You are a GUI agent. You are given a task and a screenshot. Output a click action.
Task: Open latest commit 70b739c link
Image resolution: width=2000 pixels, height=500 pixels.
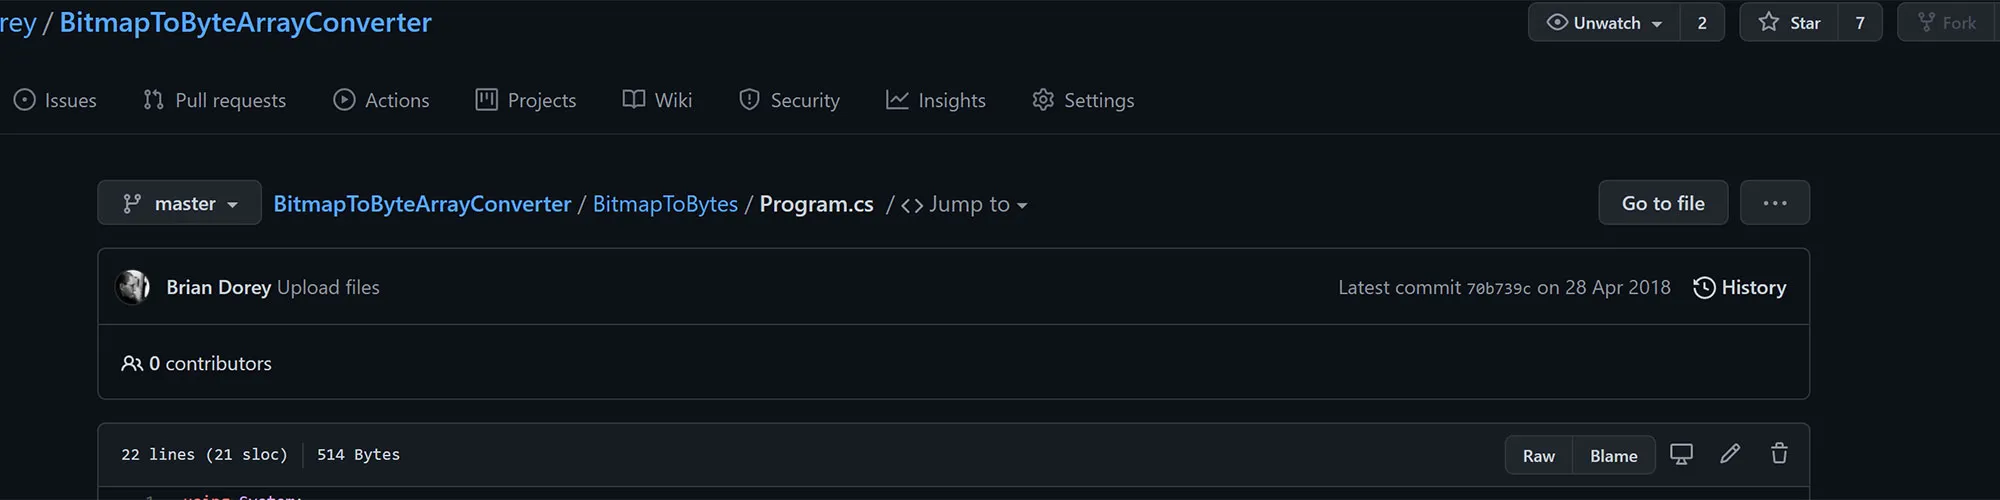pos(1498,289)
